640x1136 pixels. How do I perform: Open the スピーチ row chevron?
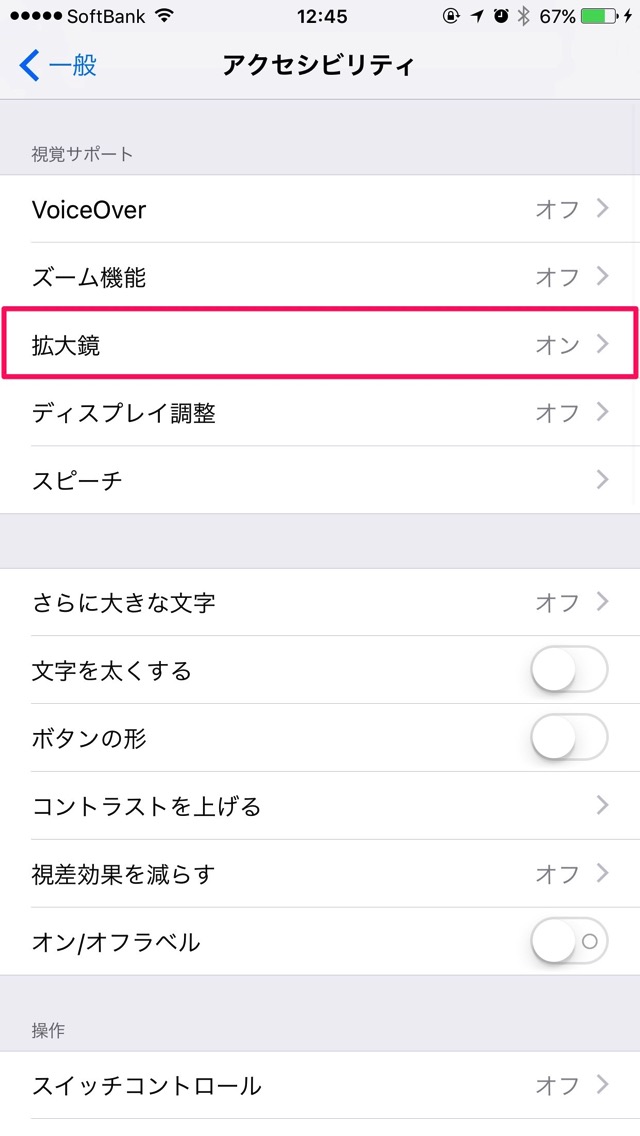602,480
